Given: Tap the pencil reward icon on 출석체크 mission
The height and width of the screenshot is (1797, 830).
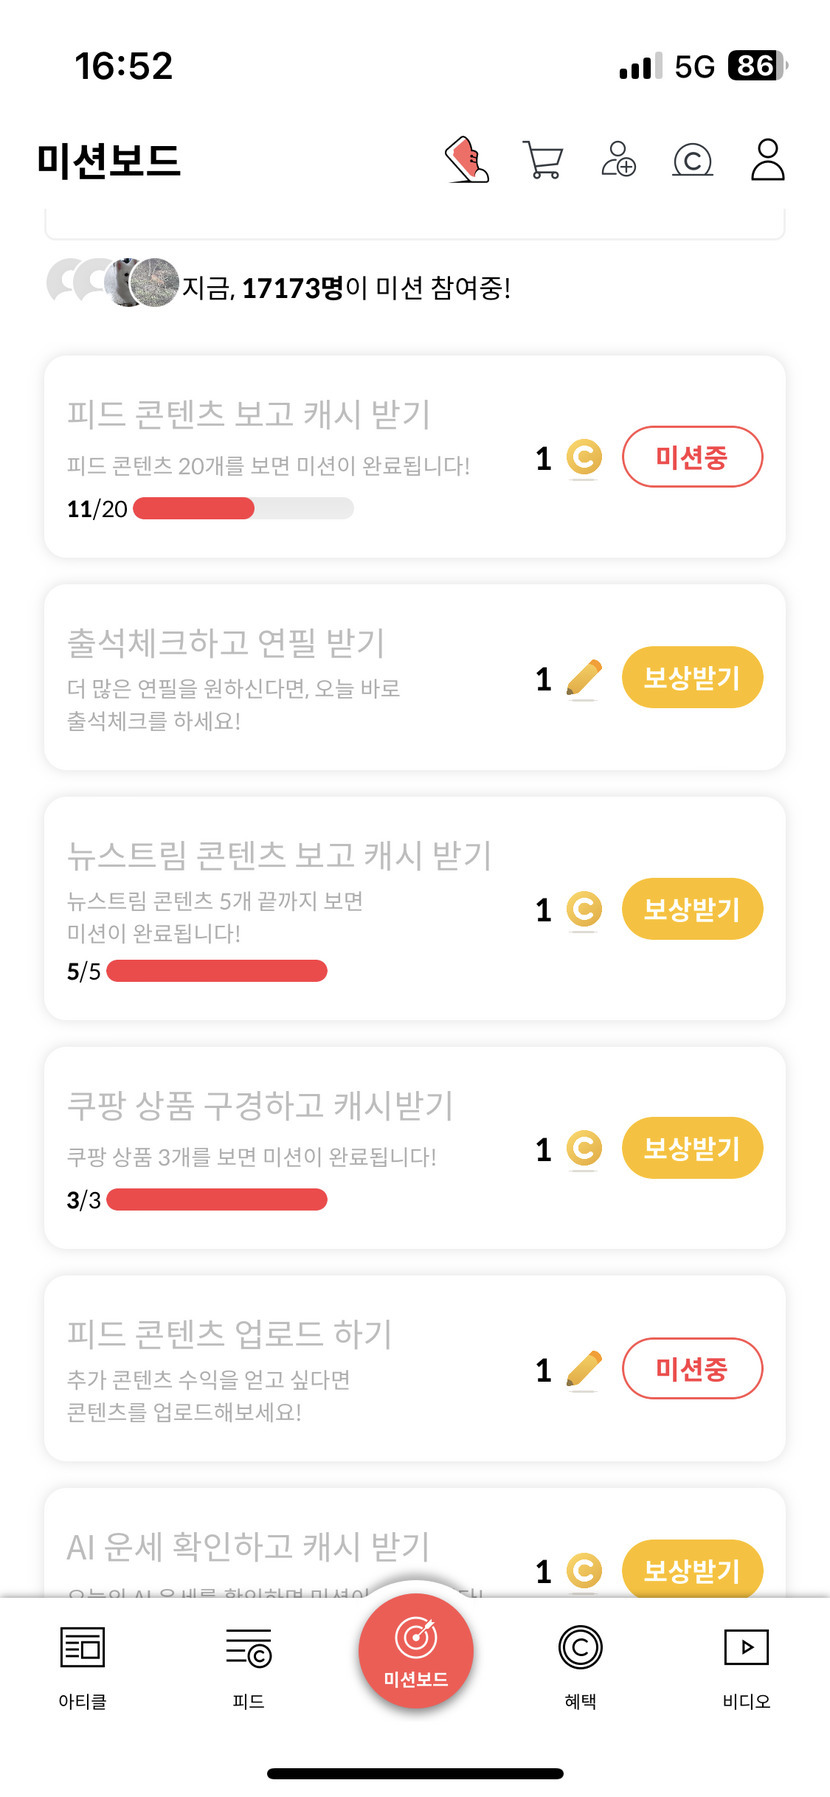Looking at the screenshot, I should (x=584, y=678).
